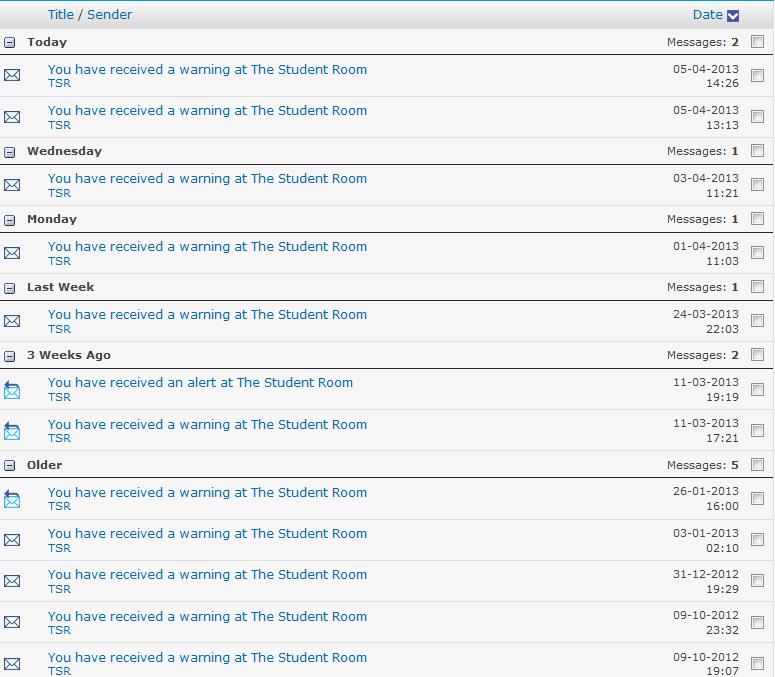Tick checkbox for message dated 11-03-2013 17:21
Viewport: 775px width, 677px height.
[x=757, y=430]
